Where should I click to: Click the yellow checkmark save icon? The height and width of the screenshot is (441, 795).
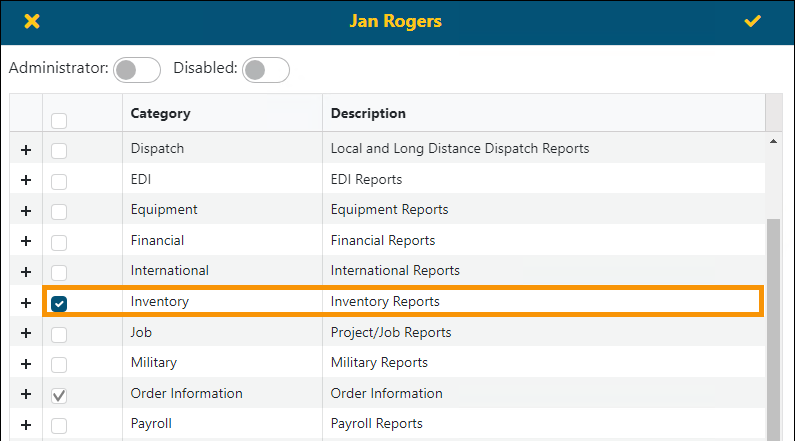point(753,21)
